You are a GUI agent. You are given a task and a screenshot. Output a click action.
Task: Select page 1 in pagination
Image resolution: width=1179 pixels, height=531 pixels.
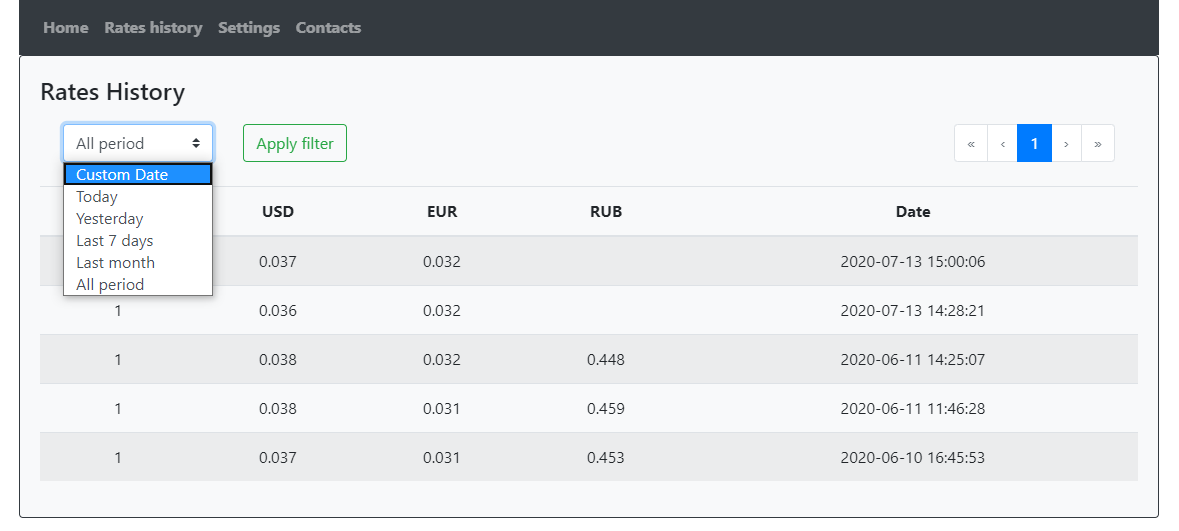coord(1034,143)
